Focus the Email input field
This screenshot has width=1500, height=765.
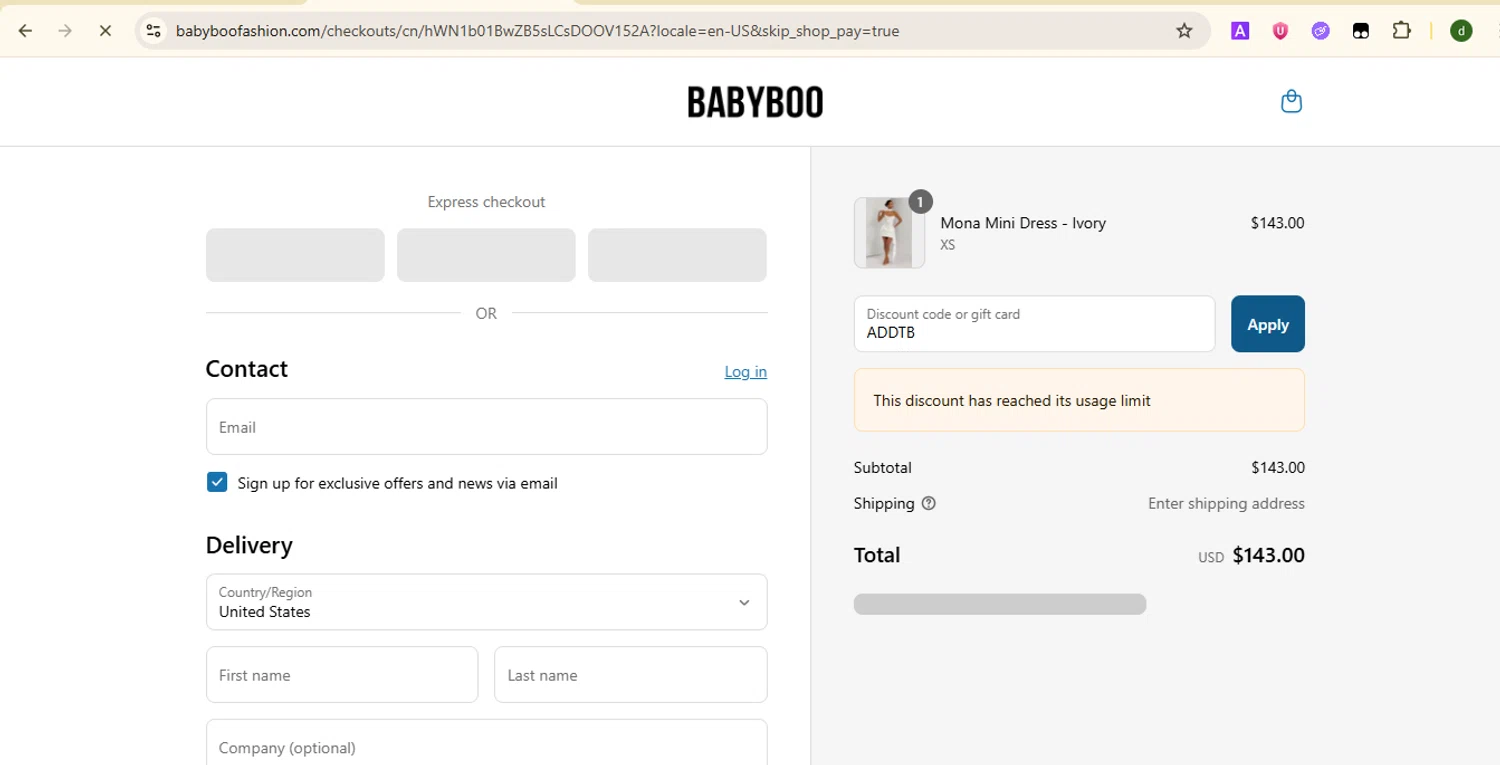[487, 427]
